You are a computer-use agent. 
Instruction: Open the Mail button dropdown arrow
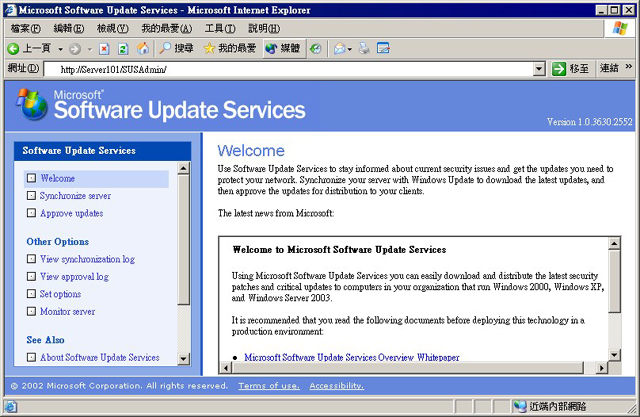click(x=350, y=49)
